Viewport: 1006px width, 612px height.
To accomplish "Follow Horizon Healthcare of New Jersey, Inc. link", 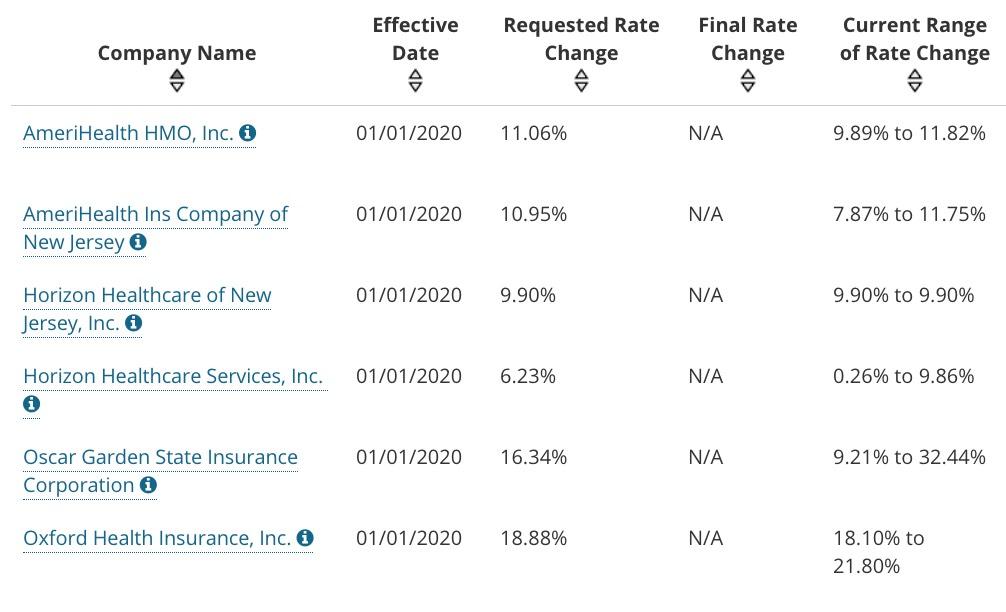I will click(x=147, y=295).
